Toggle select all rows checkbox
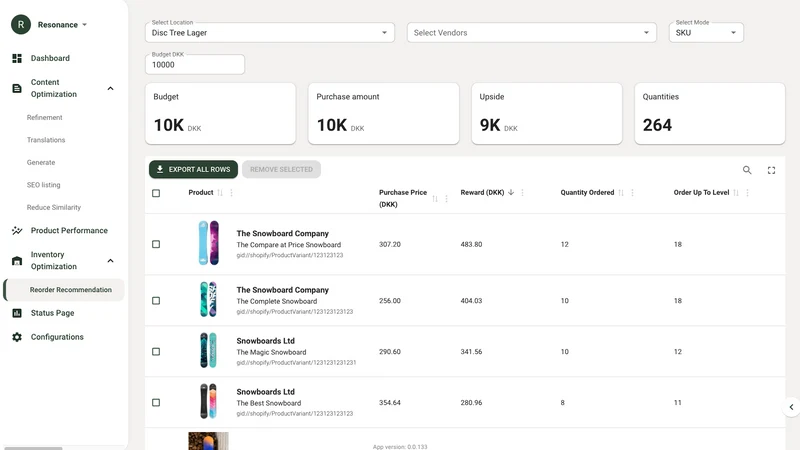Image resolution: width=800 pixels, height=450 pixels. tap(156, 193)
